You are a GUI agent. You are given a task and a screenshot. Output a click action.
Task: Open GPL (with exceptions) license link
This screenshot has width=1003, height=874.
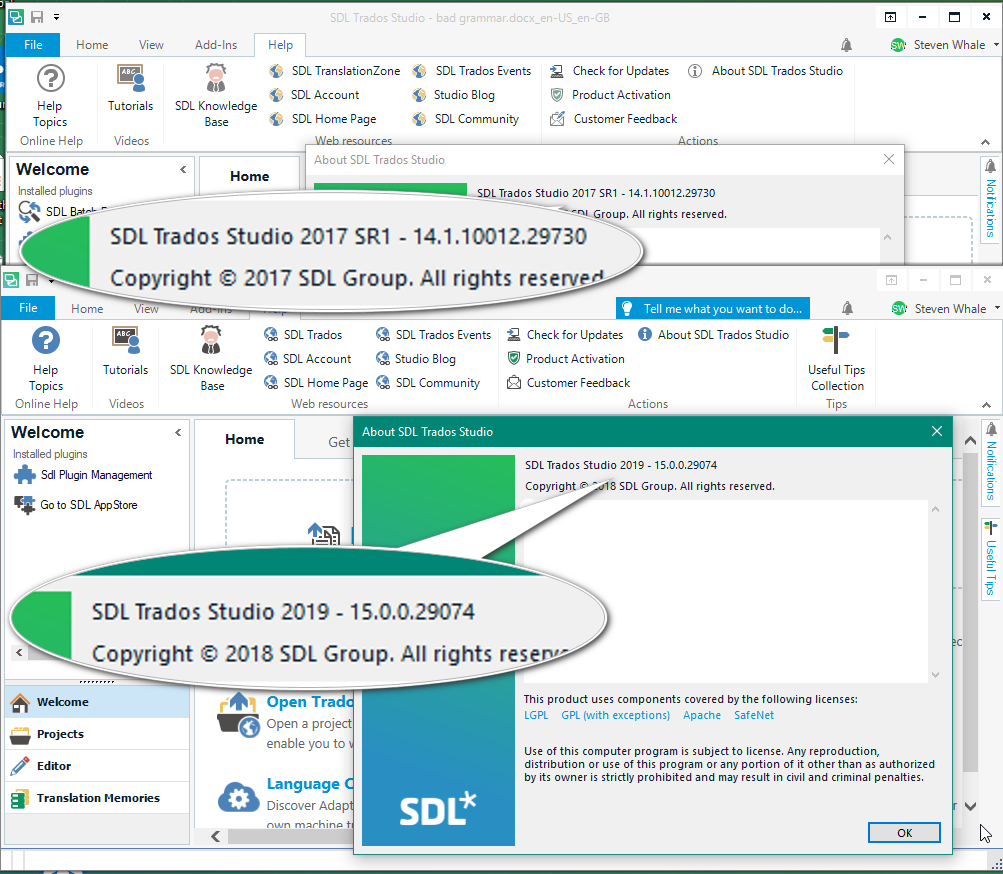click(615, 715)
